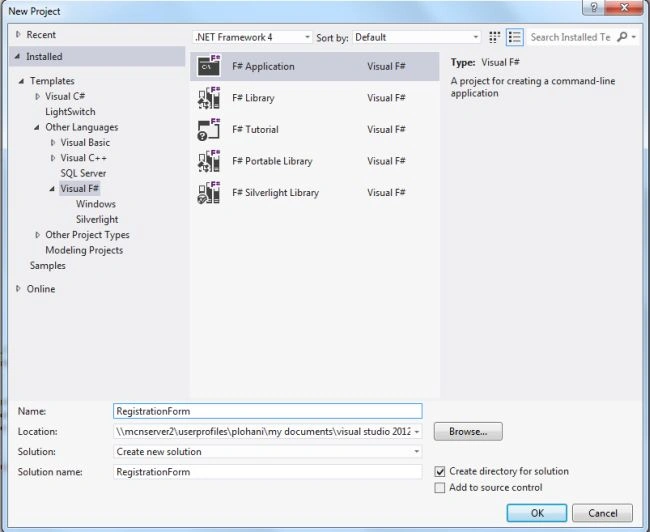The height and width of the screenshot is (532, 650).
Task: Click 'Visual F#' label on Silverlight Library row
Action: pyautogui.click(x=386, y=192)
